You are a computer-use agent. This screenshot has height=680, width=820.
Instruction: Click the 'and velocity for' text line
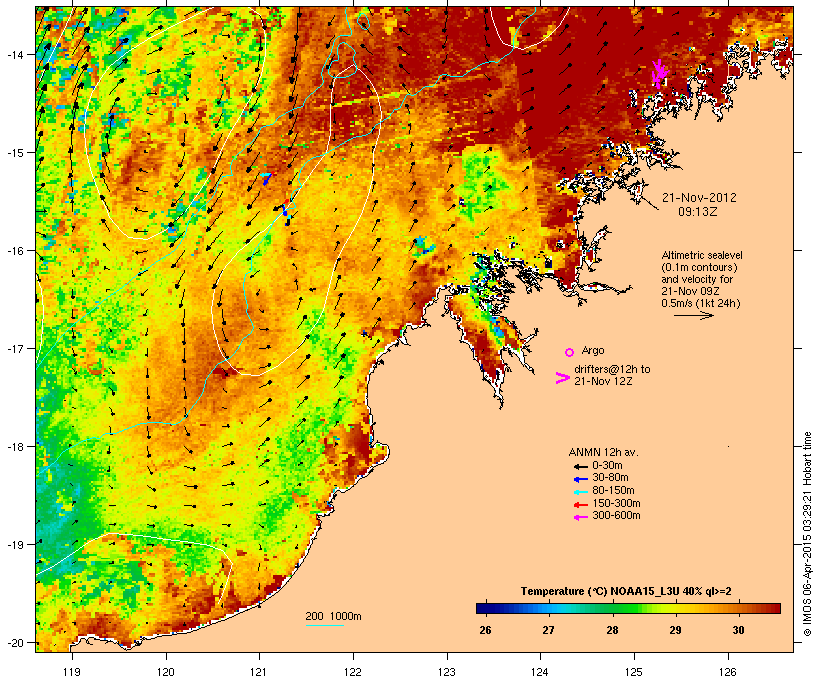(697, 279)
